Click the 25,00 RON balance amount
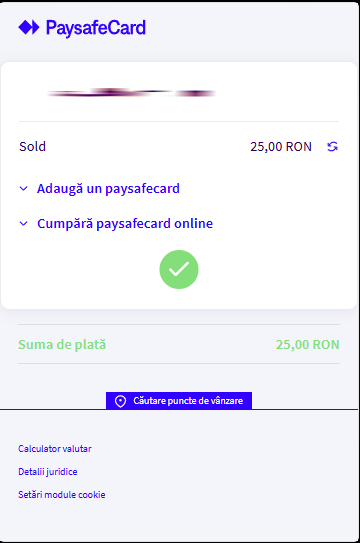Viewport: 360px width, 543px height. 281,147
